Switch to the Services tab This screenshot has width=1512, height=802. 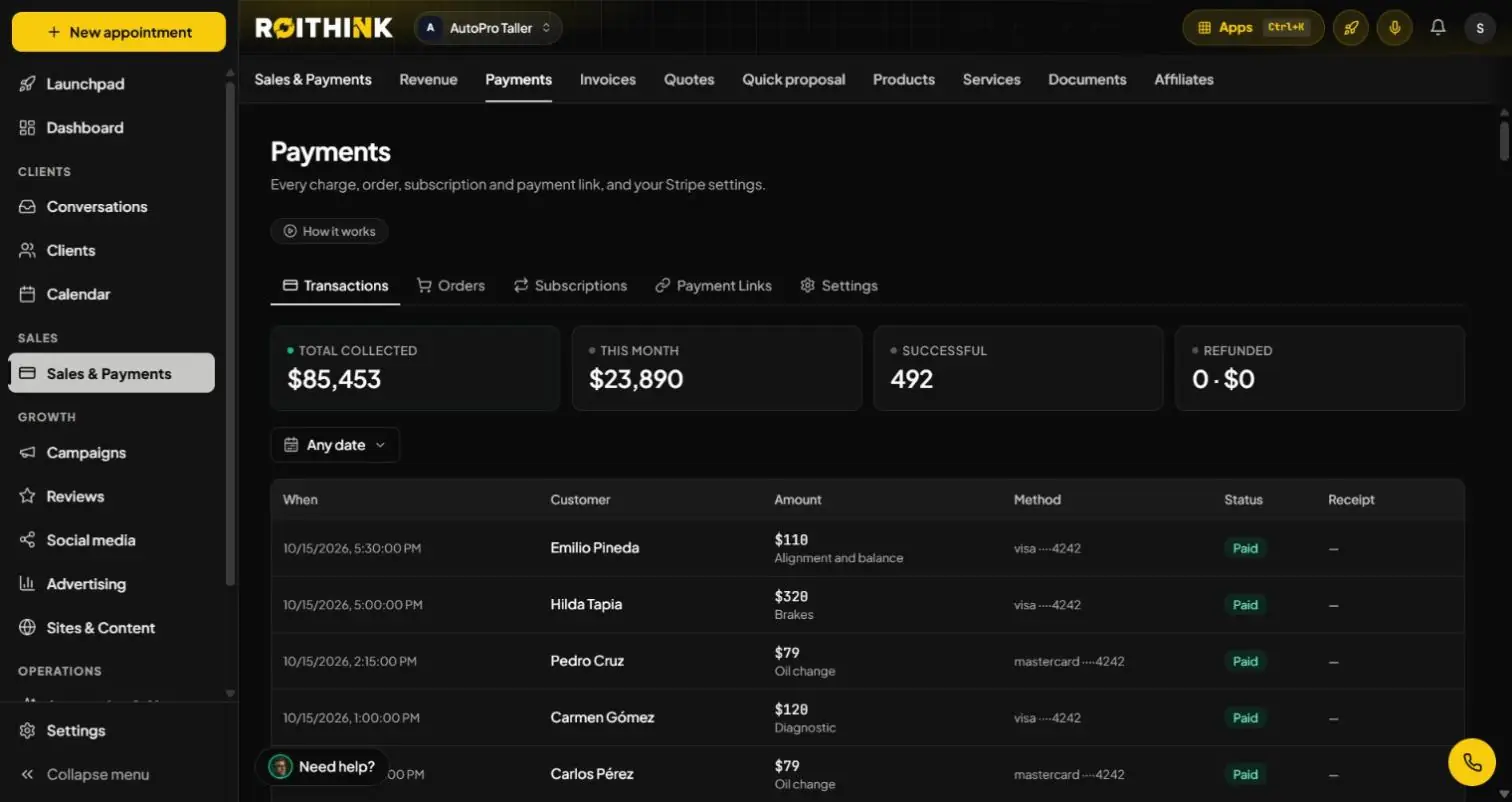(992, 80)
